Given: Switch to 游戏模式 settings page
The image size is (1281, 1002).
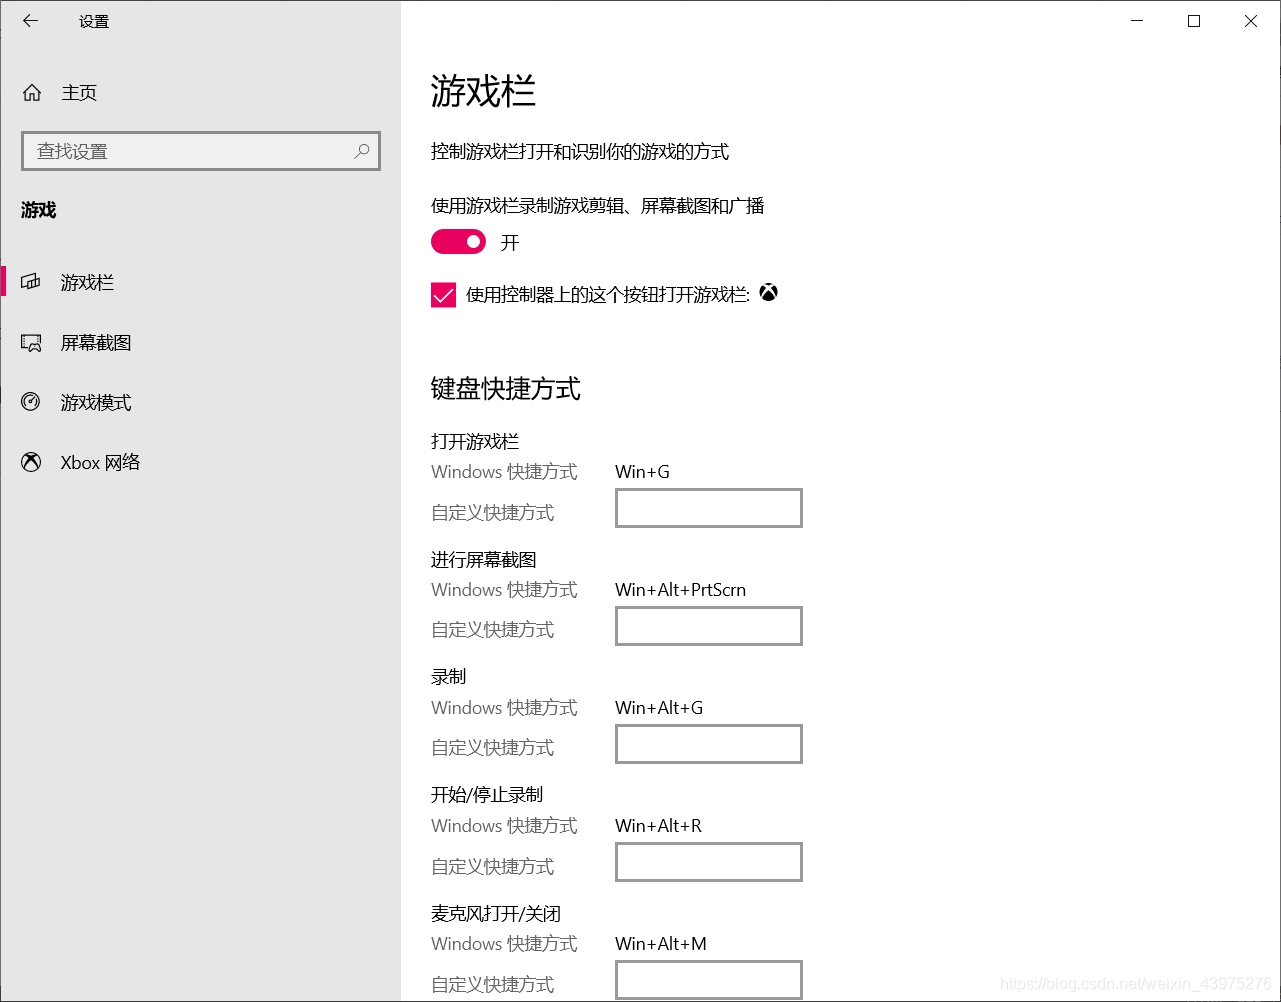Looking at the screenshot, I should (x=200, y=402).
